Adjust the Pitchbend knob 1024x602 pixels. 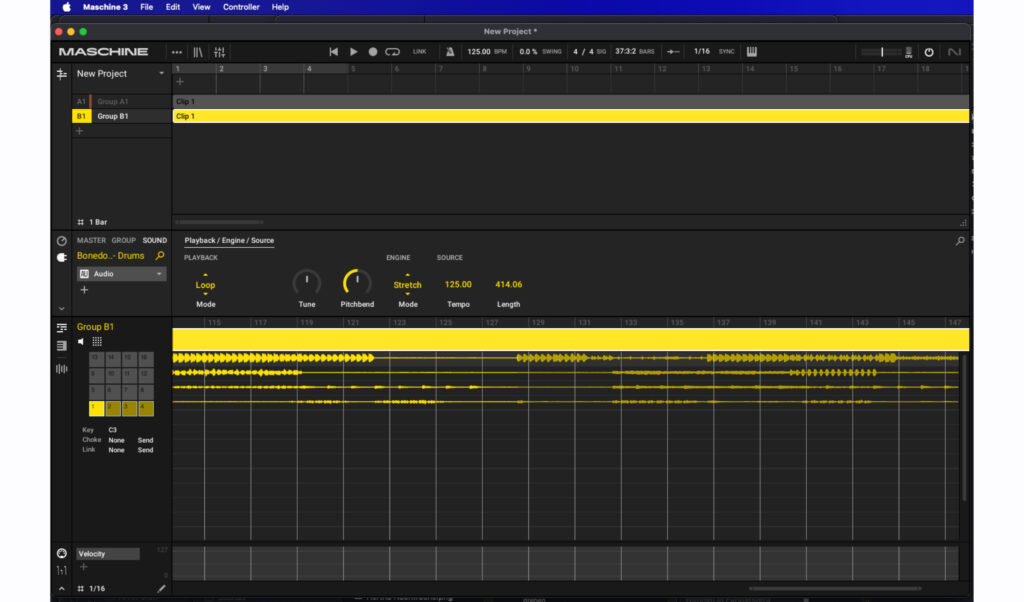(357, 283)
